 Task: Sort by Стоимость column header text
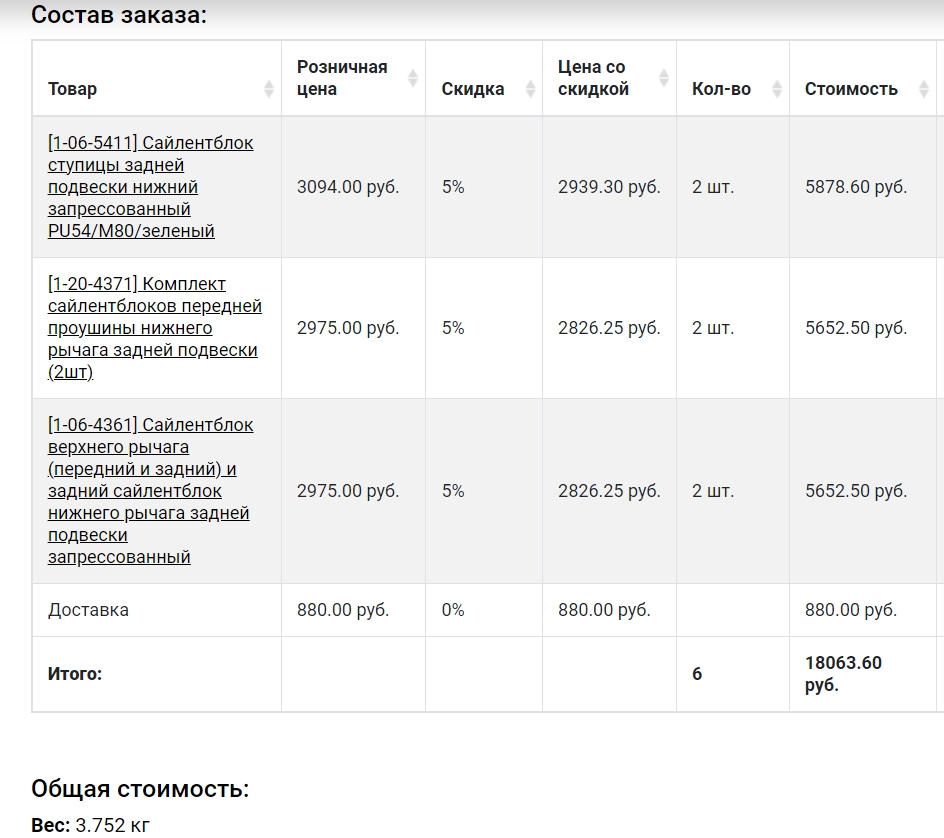tap(851, 89)
